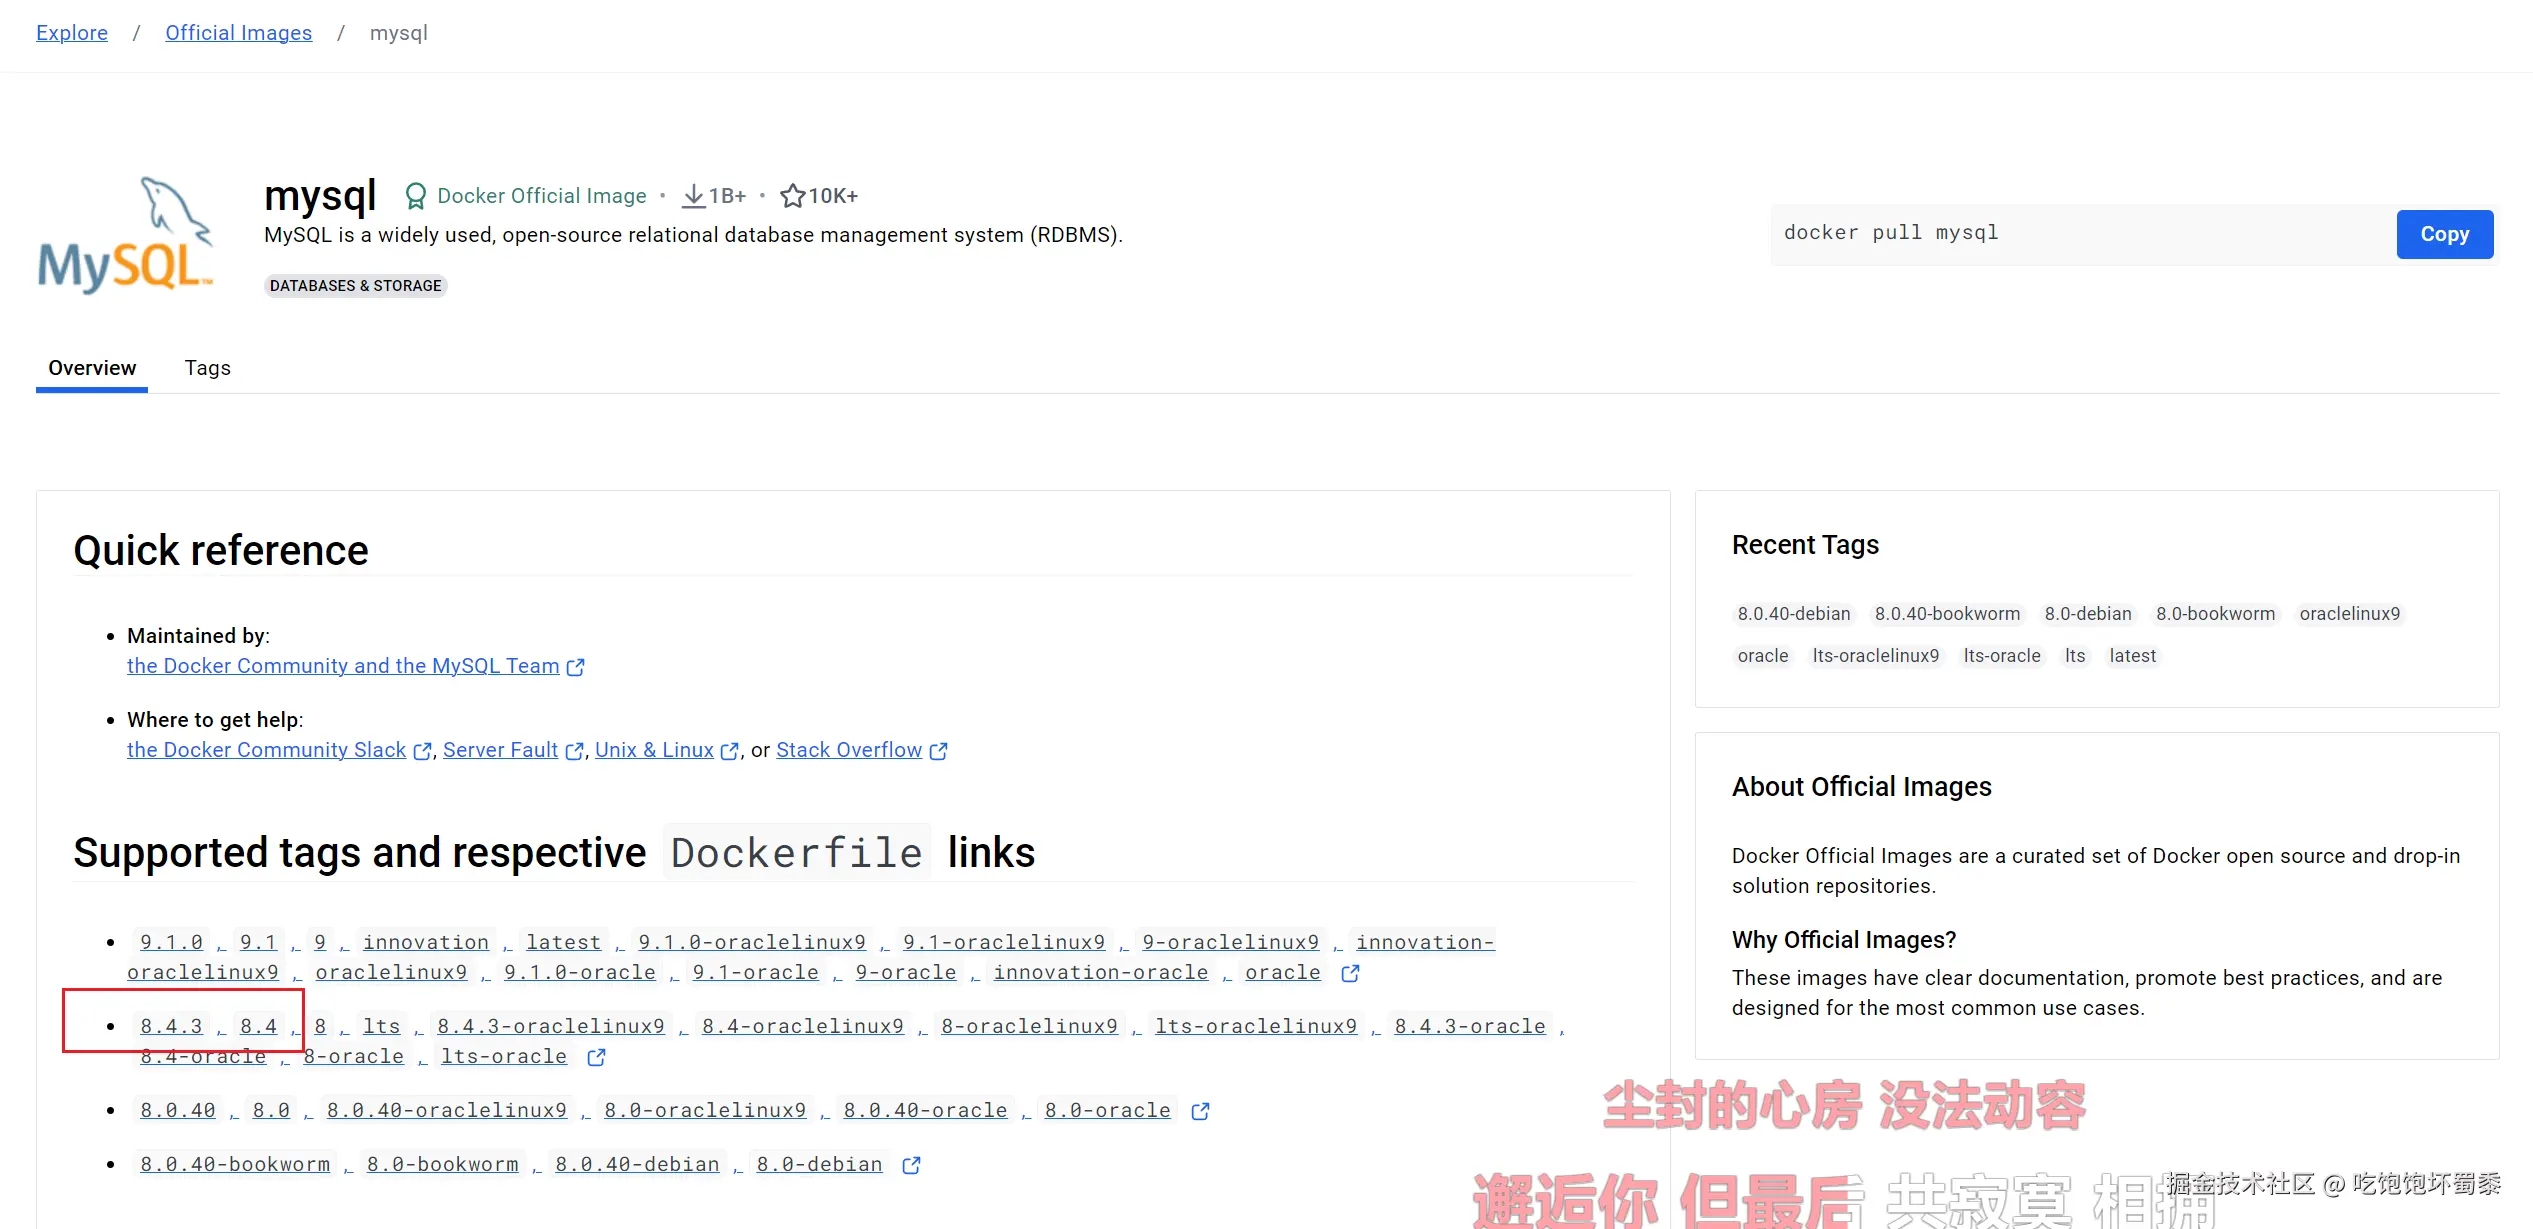
Task: Click external link icon after Stack Overflow
Action: pyautogui.click(x=938, y=751)
